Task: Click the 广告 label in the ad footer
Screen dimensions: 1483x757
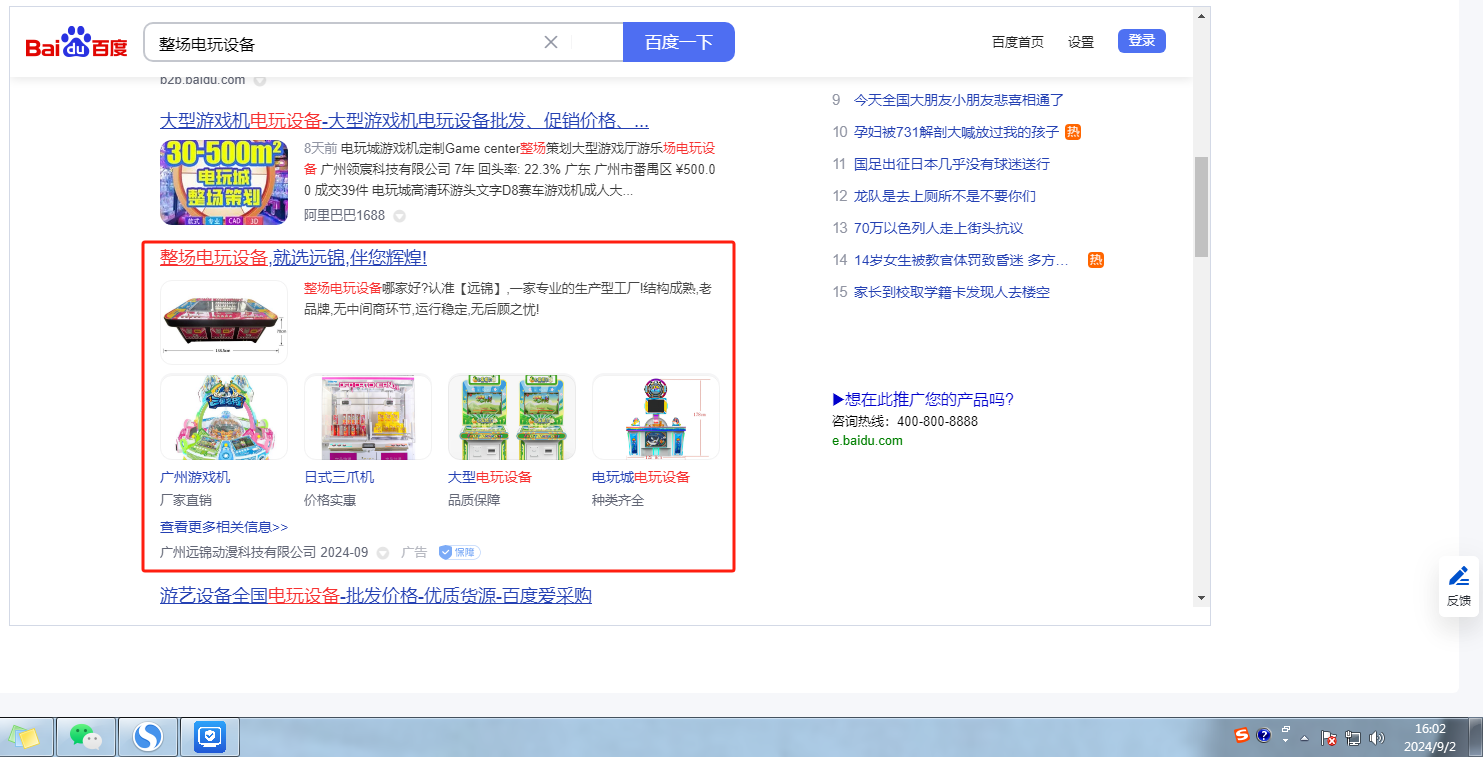Action: point(414,553)
